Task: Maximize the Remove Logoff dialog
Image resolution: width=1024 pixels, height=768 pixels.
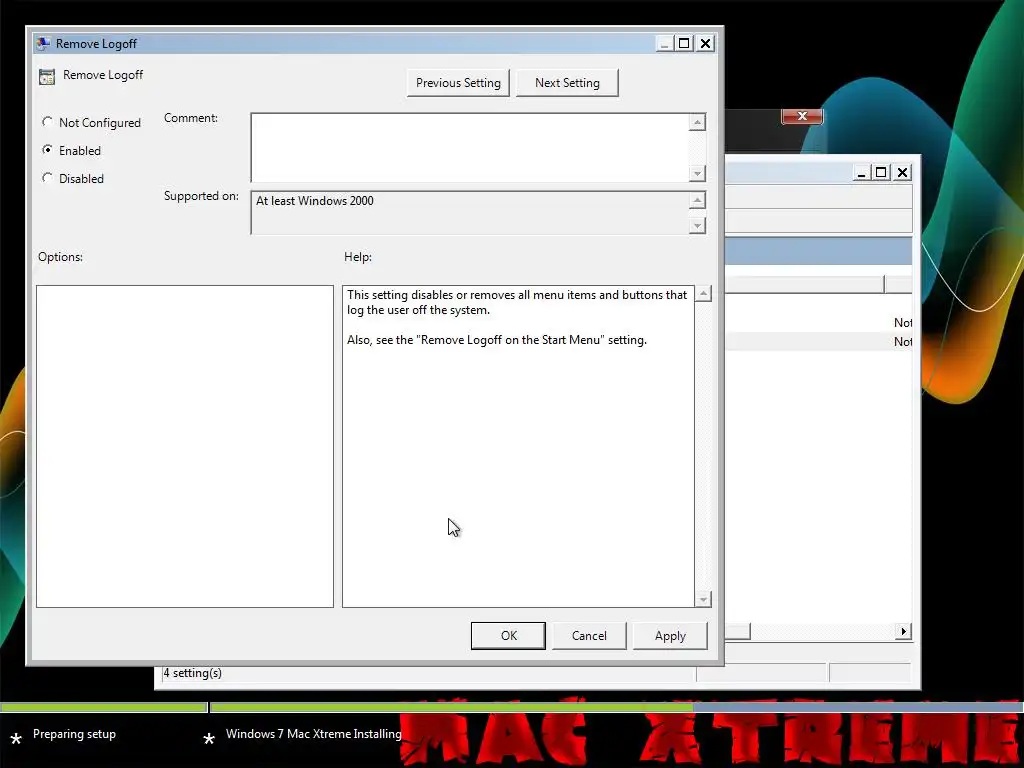Action: pyautogui.click(x=684, y=43)
